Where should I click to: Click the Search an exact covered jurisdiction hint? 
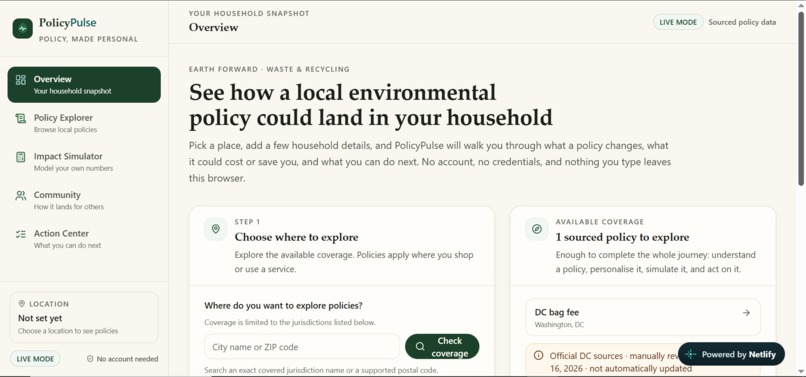tap(321, 370)
